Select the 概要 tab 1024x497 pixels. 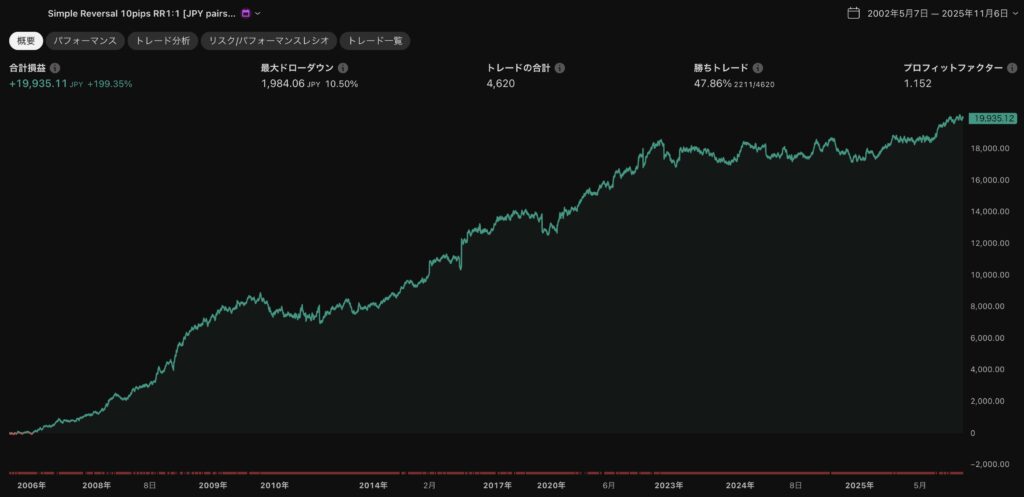point(26,41)
